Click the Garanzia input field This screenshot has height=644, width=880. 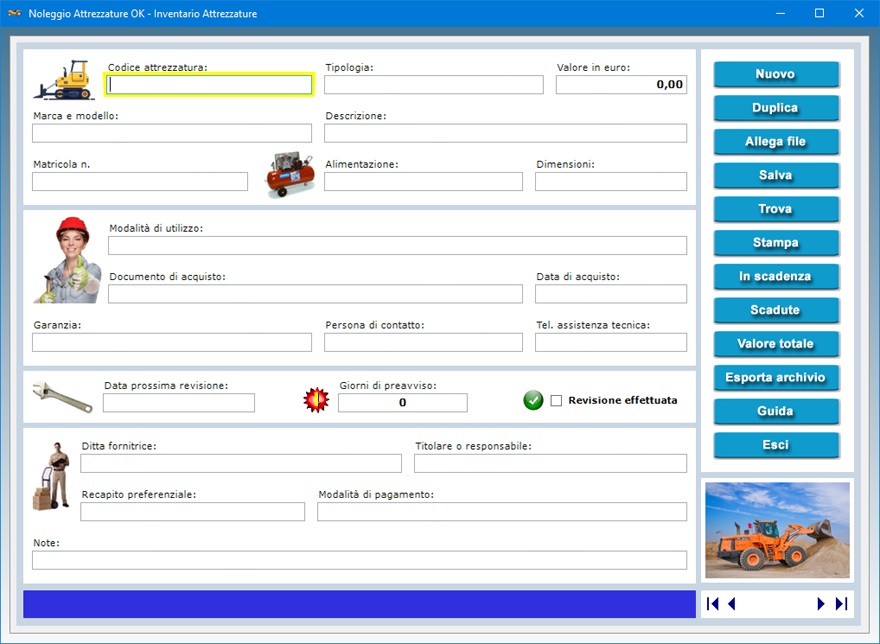(172, 342)
